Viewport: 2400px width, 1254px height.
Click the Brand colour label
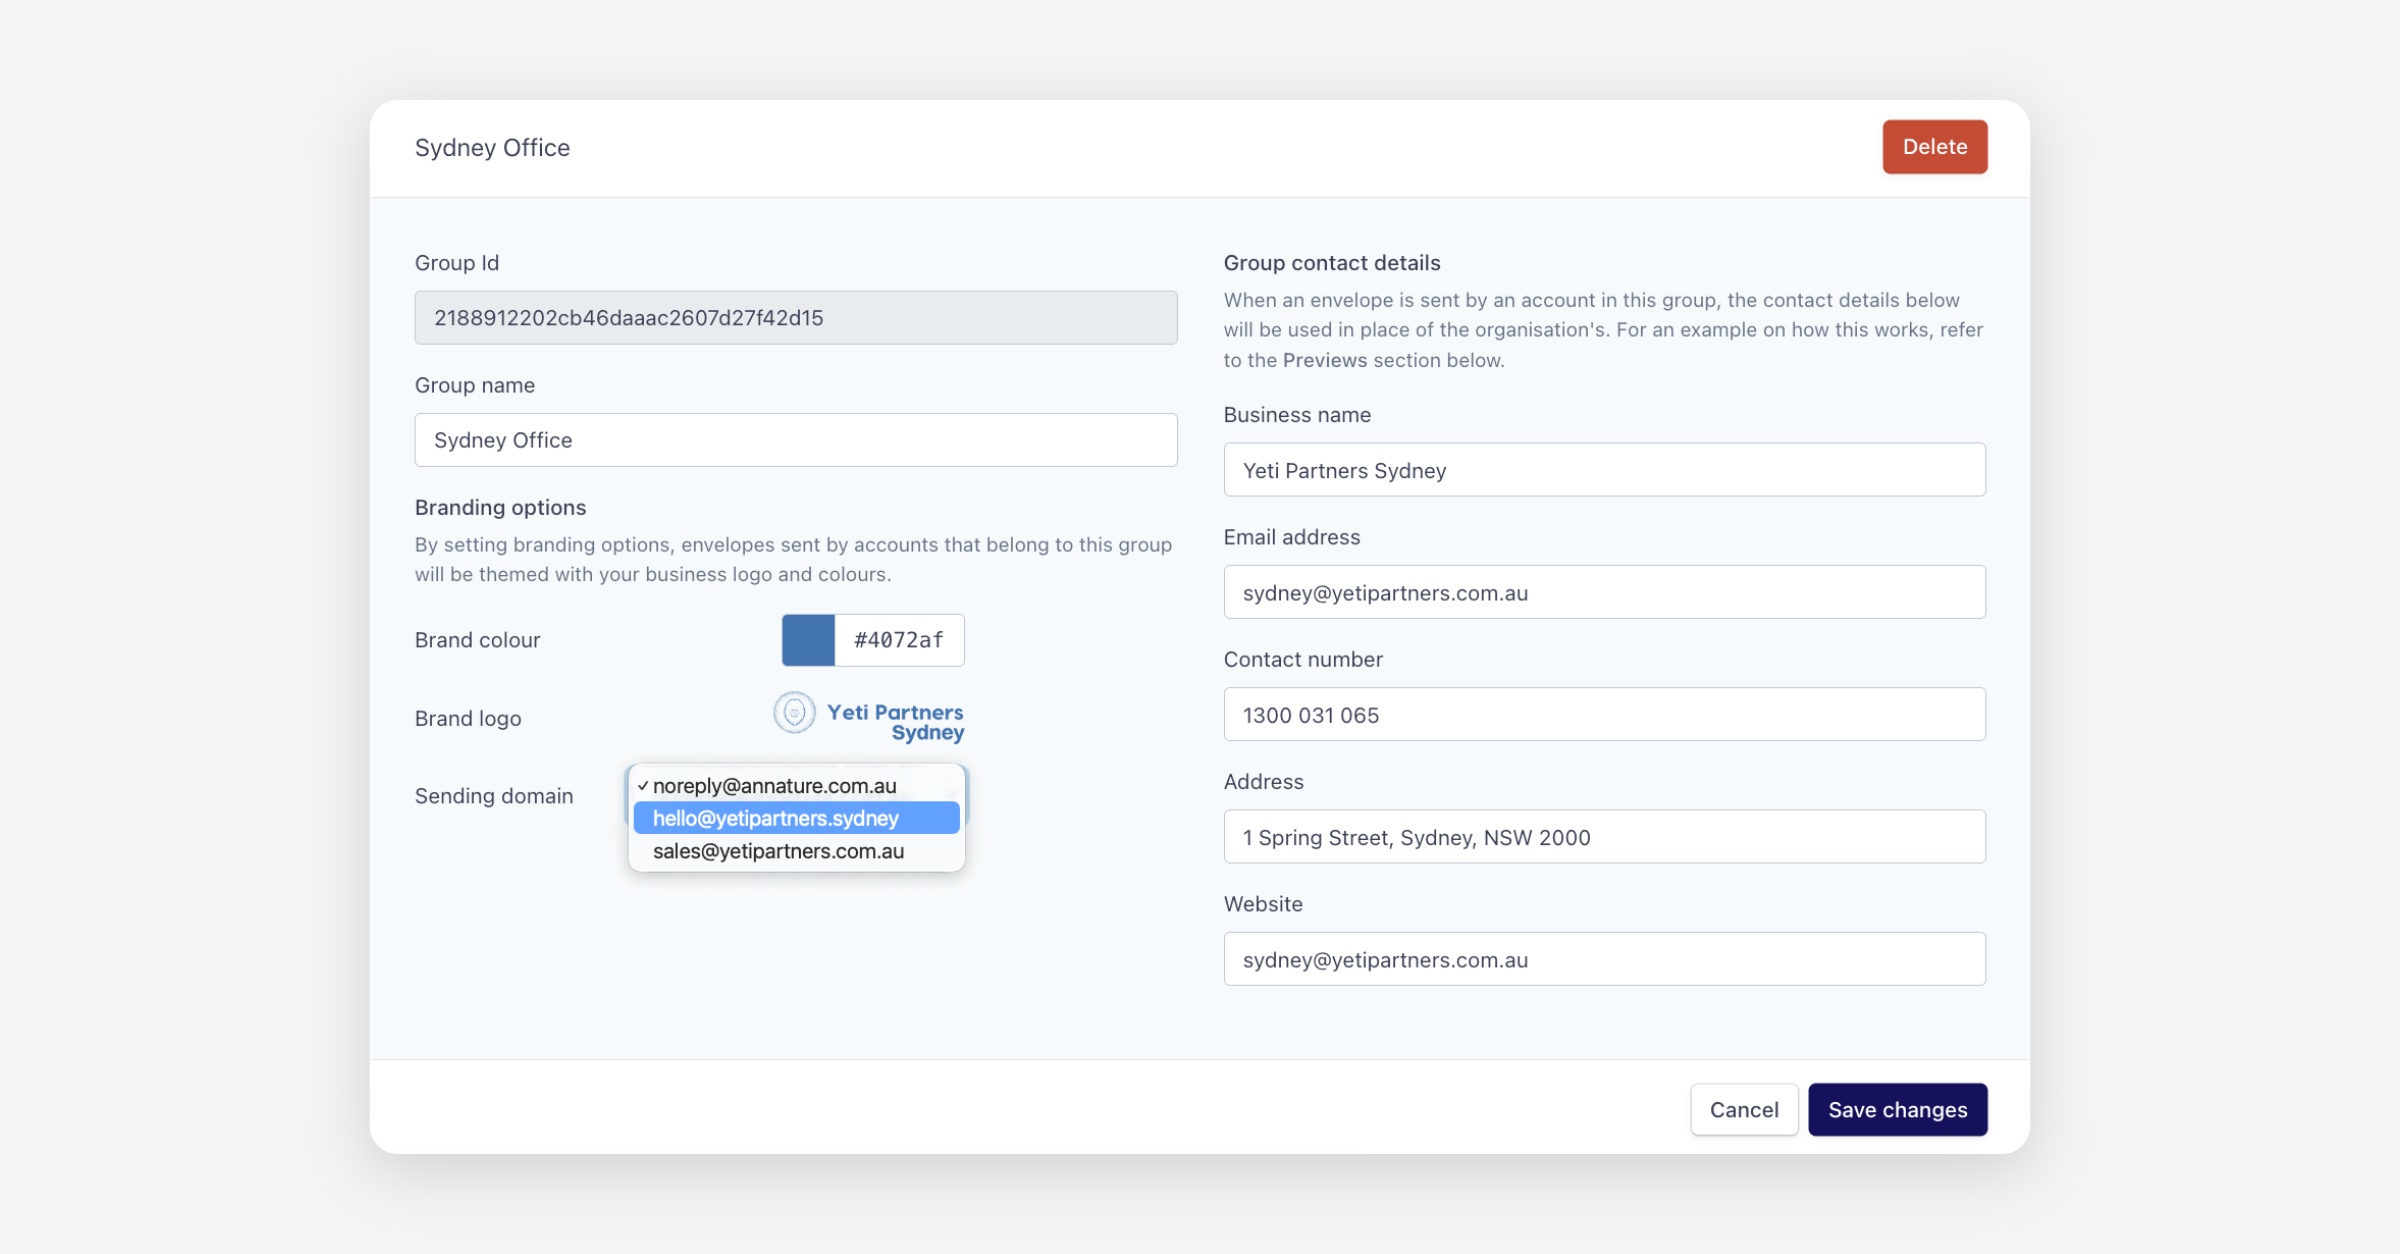pos(477,640)
